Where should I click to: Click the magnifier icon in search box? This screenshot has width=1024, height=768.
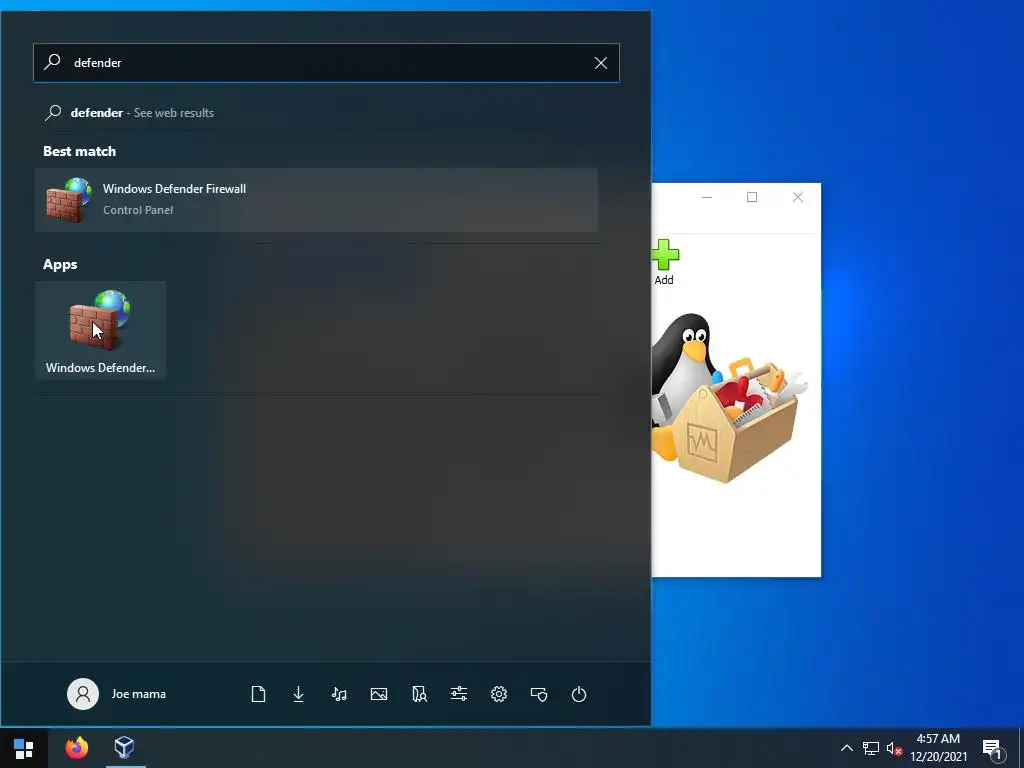[52, 62]
